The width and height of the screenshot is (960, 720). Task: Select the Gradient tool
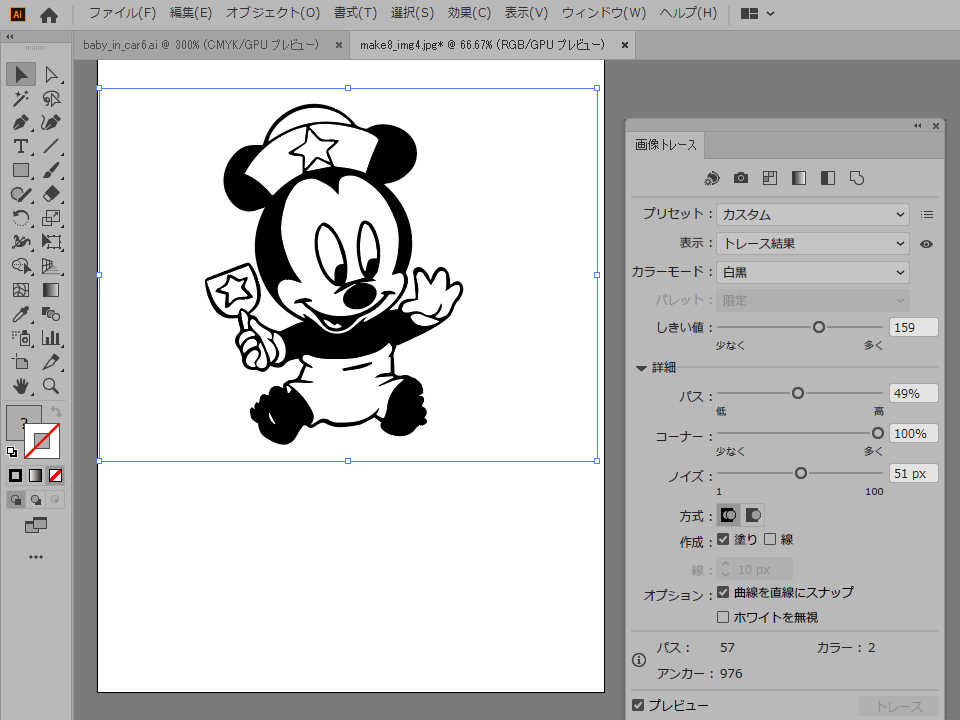pos(51,290)
